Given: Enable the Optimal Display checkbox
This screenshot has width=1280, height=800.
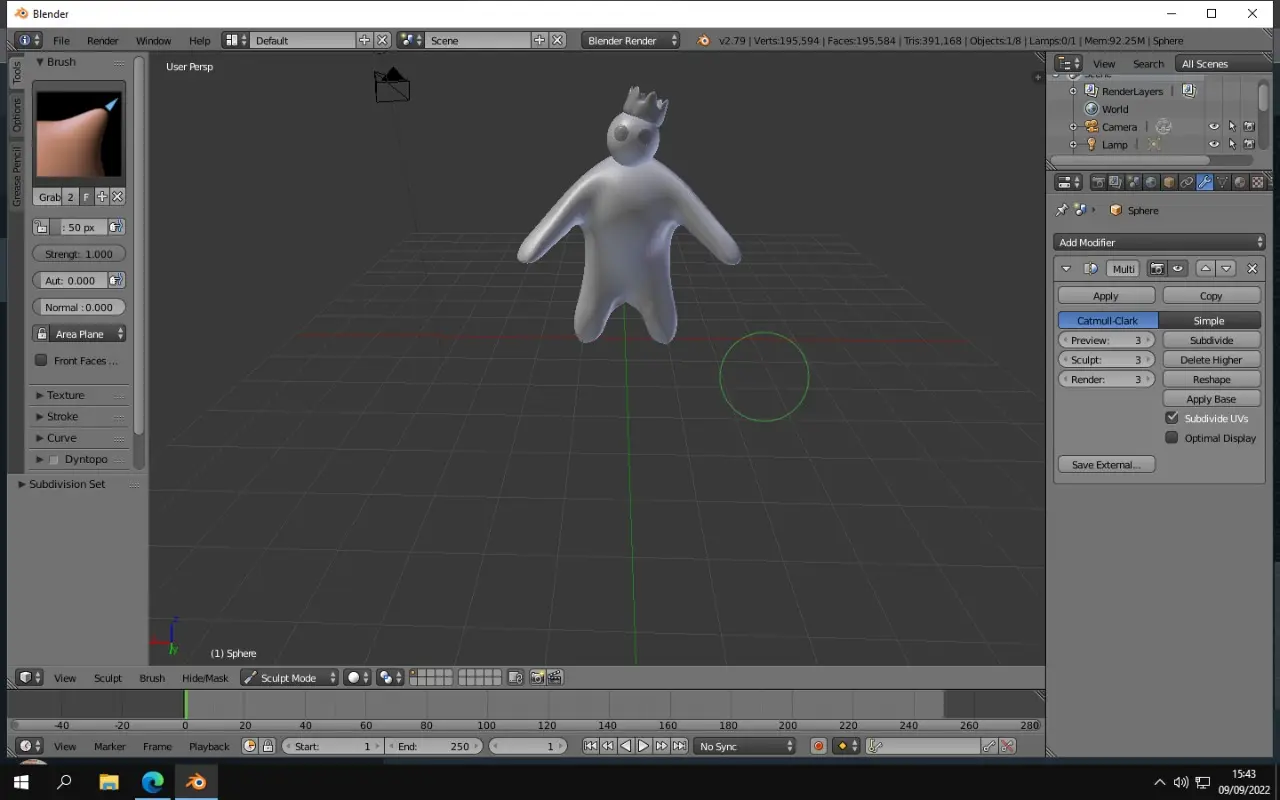Looking at the screenshot, I should click(1172, 438).
